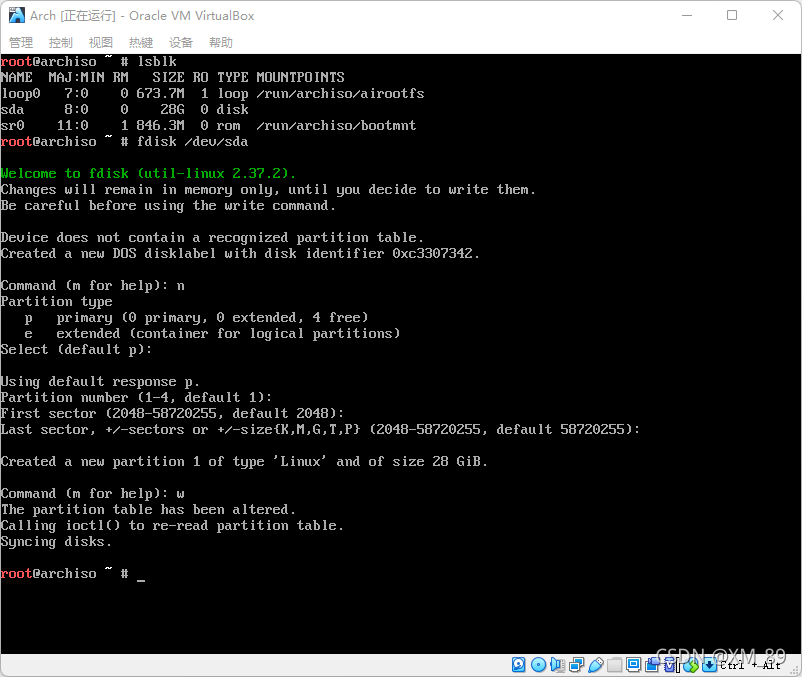
Task: Click the USB devices status icon
Action: coord(596,664)
